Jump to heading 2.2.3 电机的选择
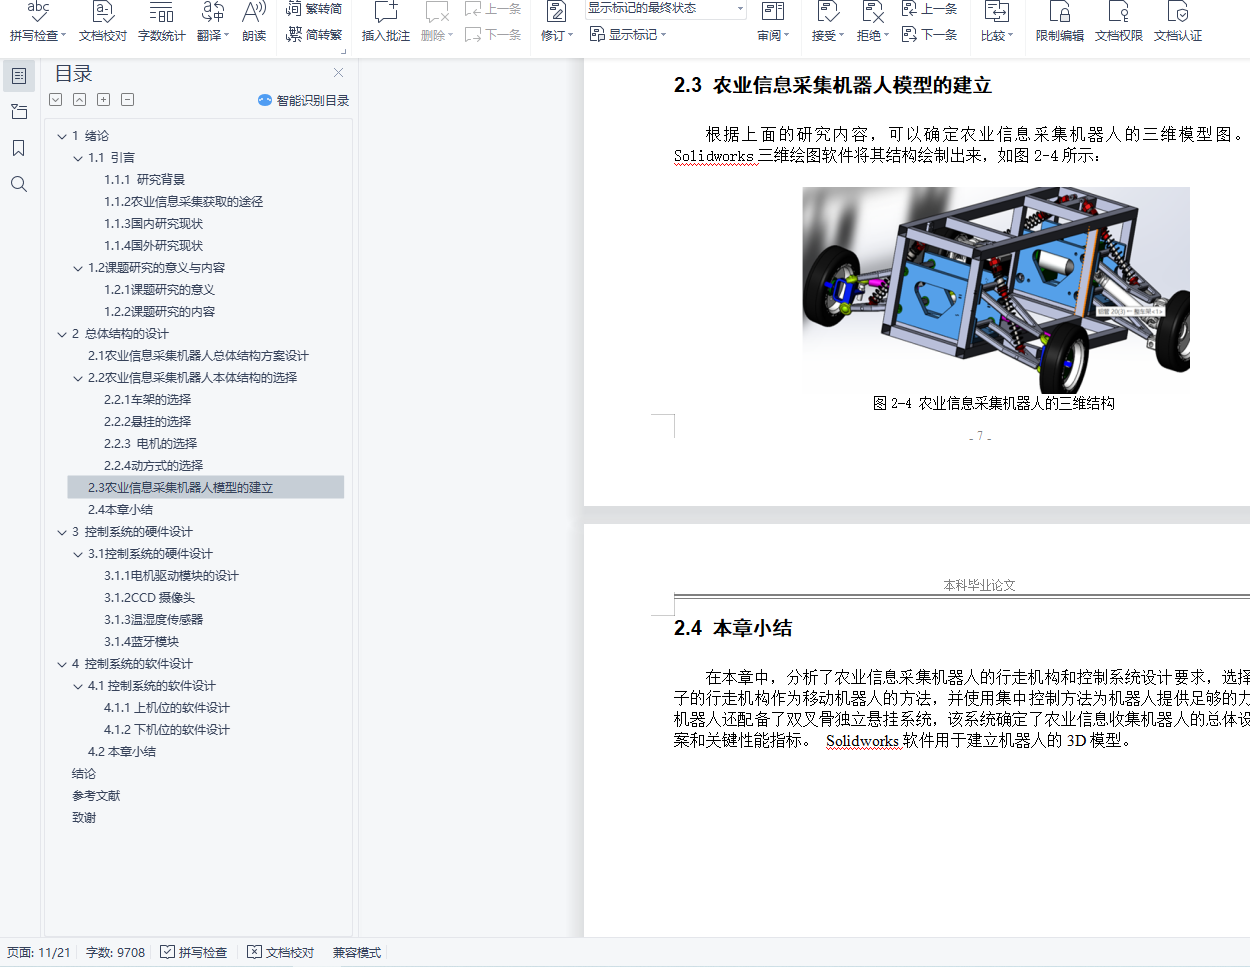 151,444
